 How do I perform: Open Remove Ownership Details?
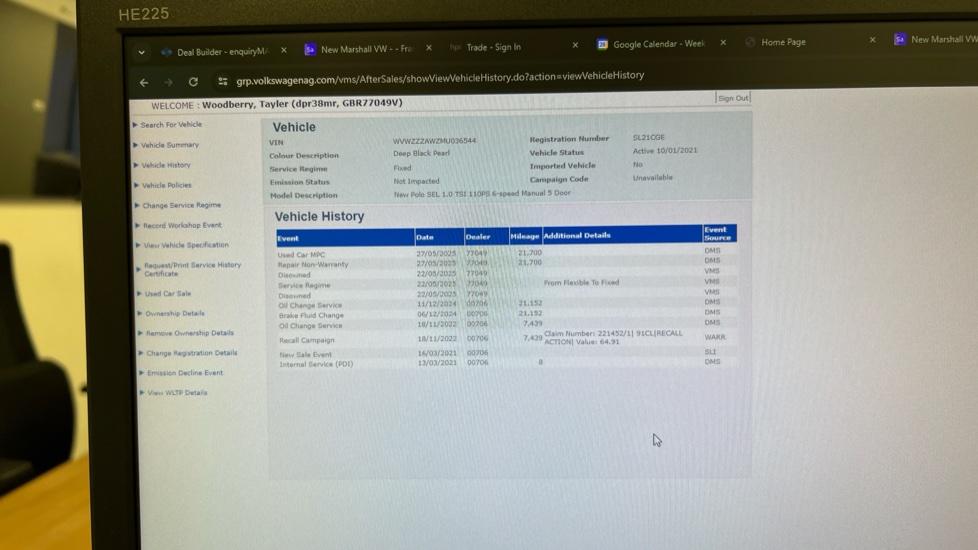pos(190,333)
